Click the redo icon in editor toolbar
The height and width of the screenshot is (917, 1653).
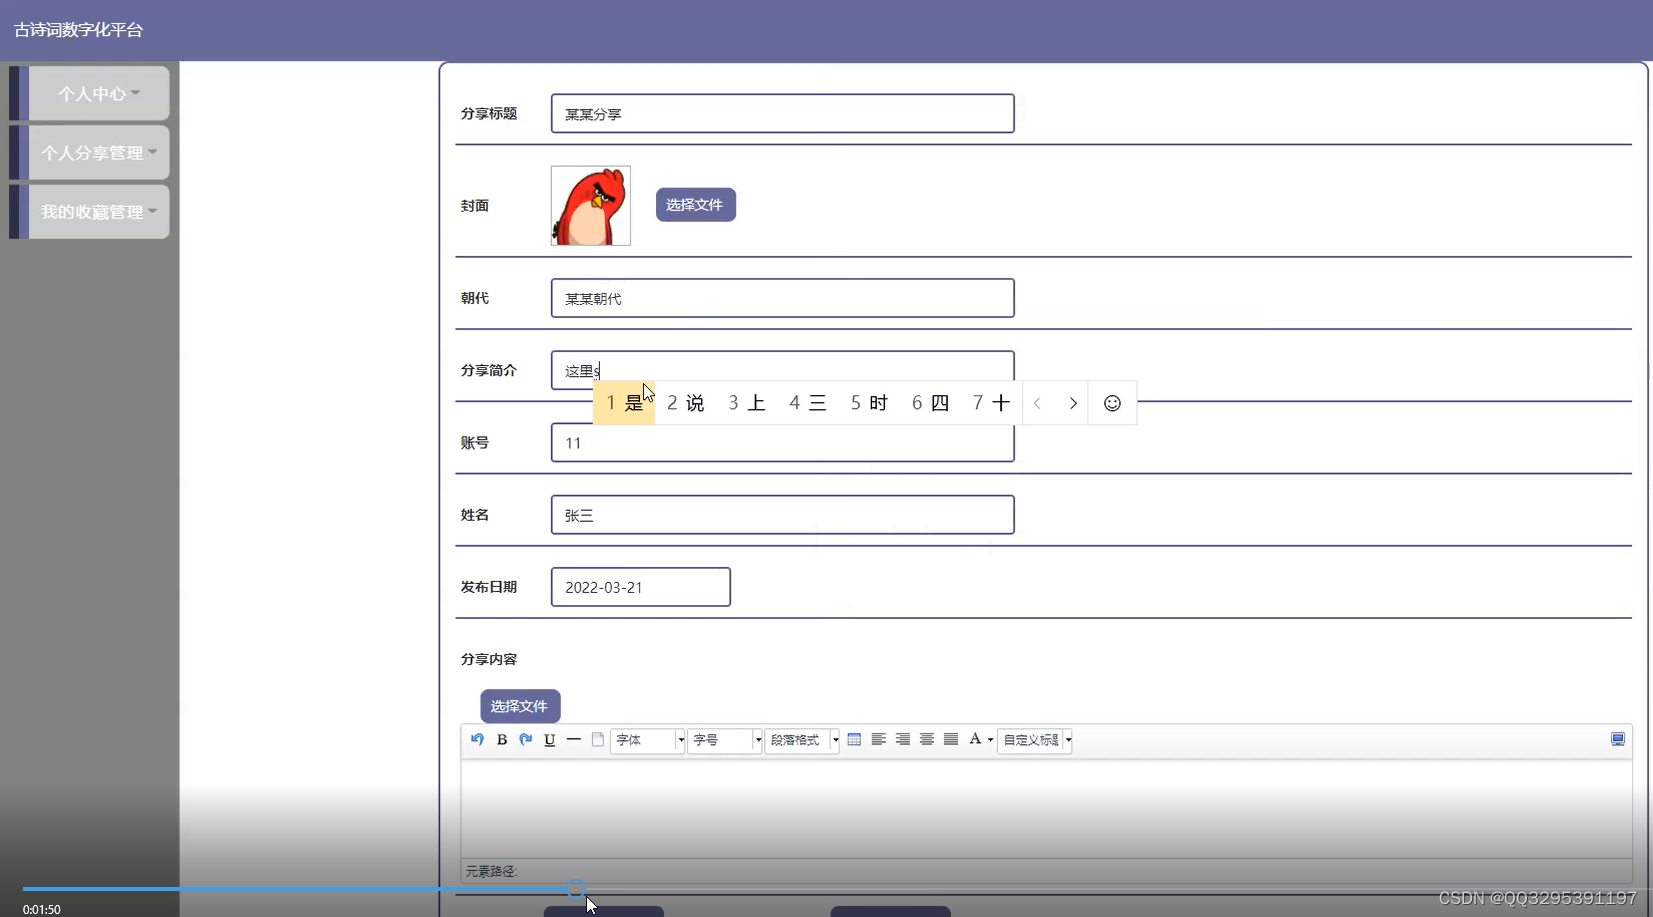click(x=526, y=740)
